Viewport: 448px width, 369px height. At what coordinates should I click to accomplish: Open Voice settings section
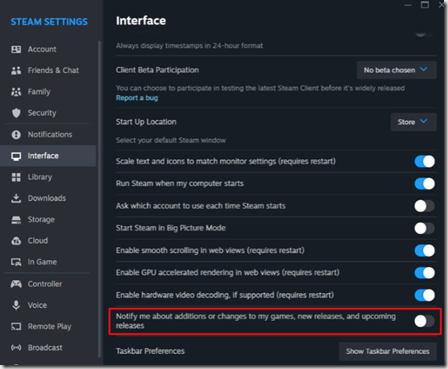(48, 305)
